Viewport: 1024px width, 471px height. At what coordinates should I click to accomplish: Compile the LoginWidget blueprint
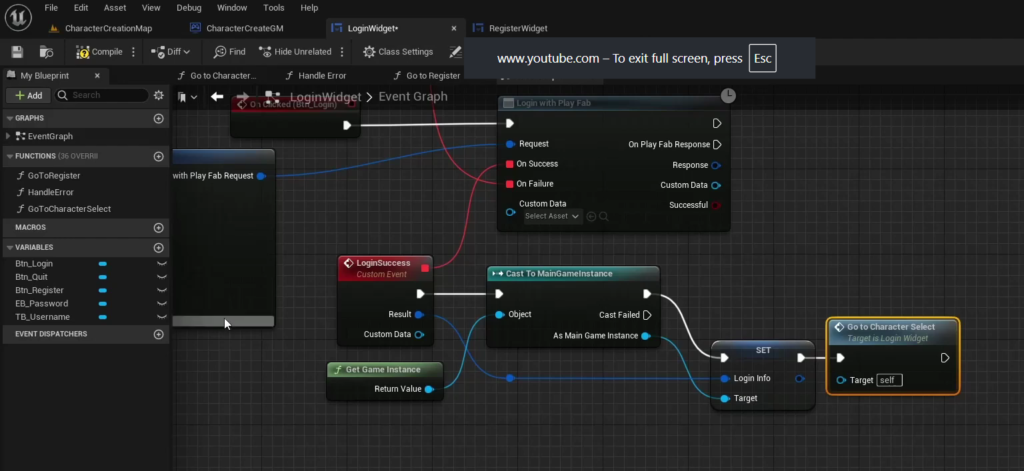99,52
